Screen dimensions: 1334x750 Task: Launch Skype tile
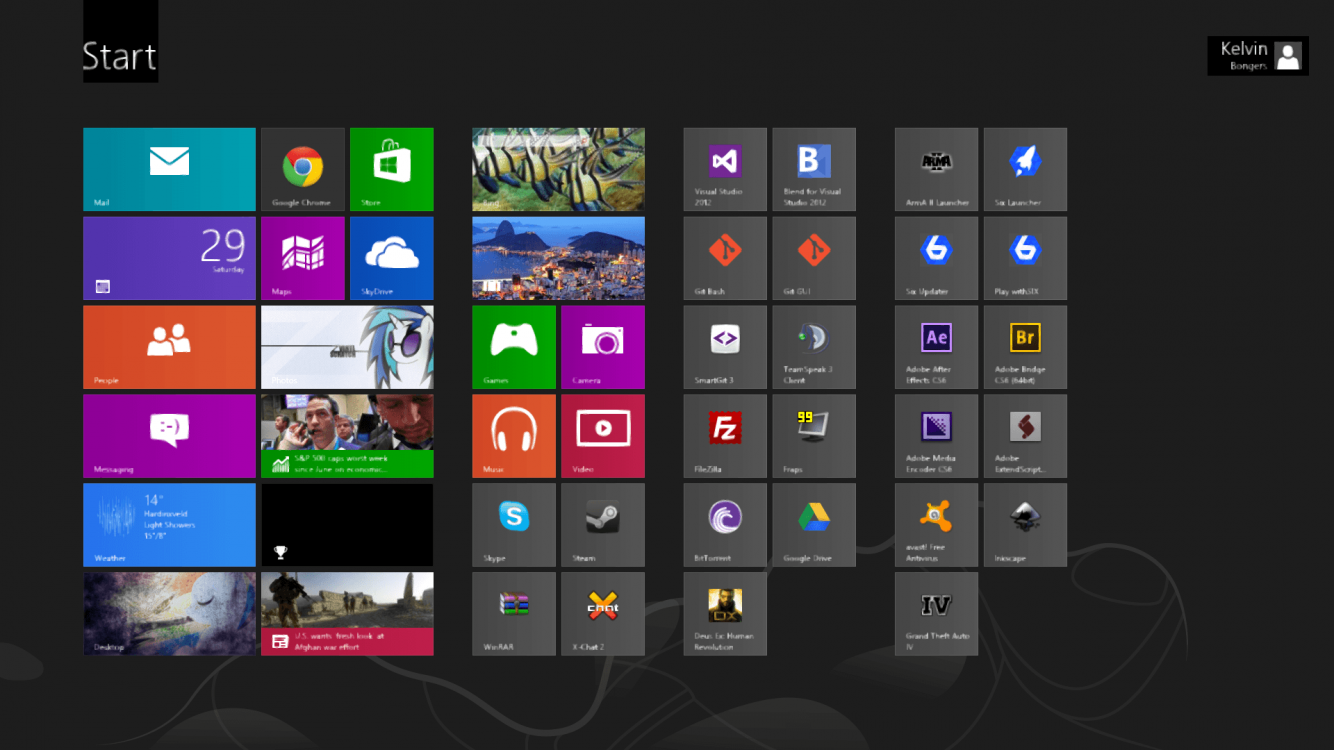point(513,525)
